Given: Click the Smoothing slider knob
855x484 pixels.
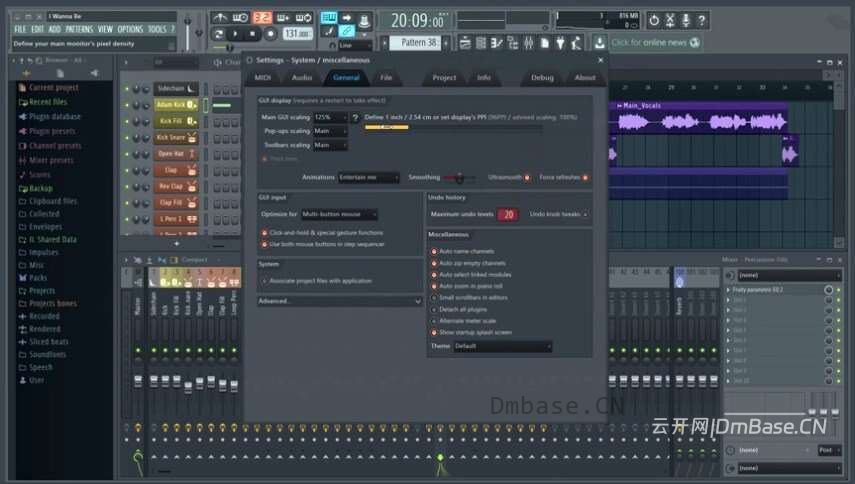Looking at the screenshot, I should 460,178.
